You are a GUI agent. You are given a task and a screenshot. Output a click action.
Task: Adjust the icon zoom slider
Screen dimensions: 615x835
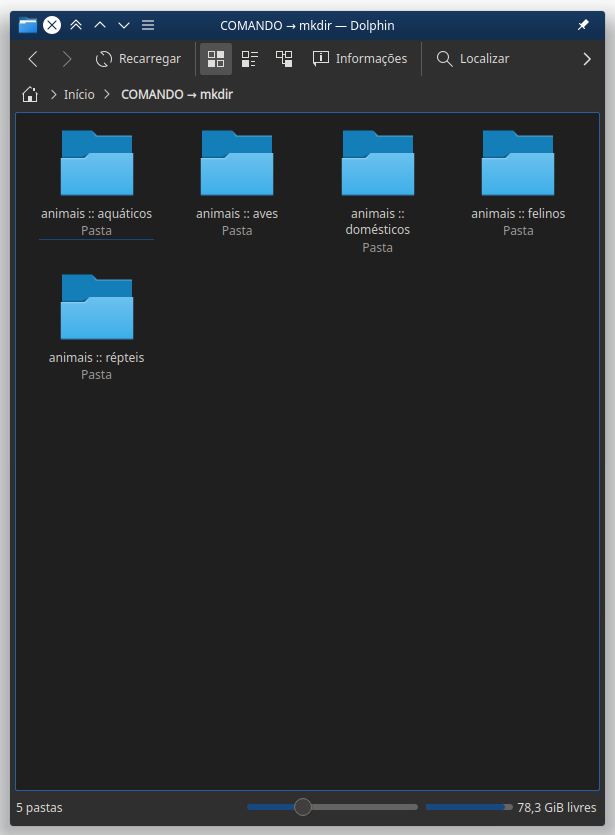coord(303,807)
